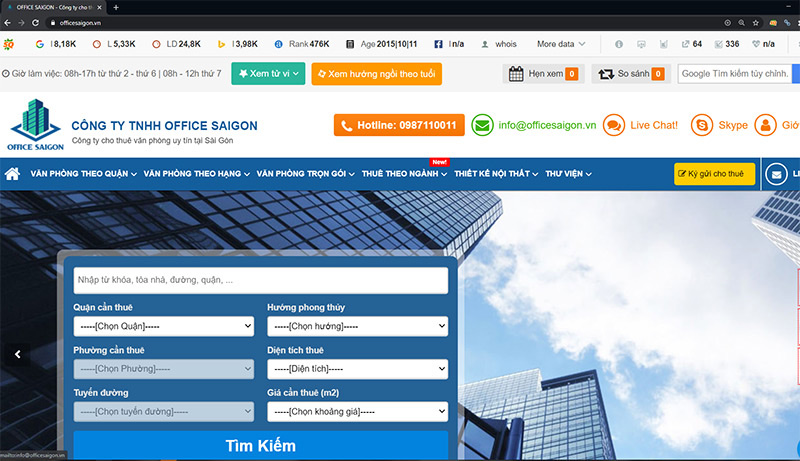Click the Office Saigon logo
This screenshot has width=800, height=461.
pyautogui.click(x=35, y=124)
